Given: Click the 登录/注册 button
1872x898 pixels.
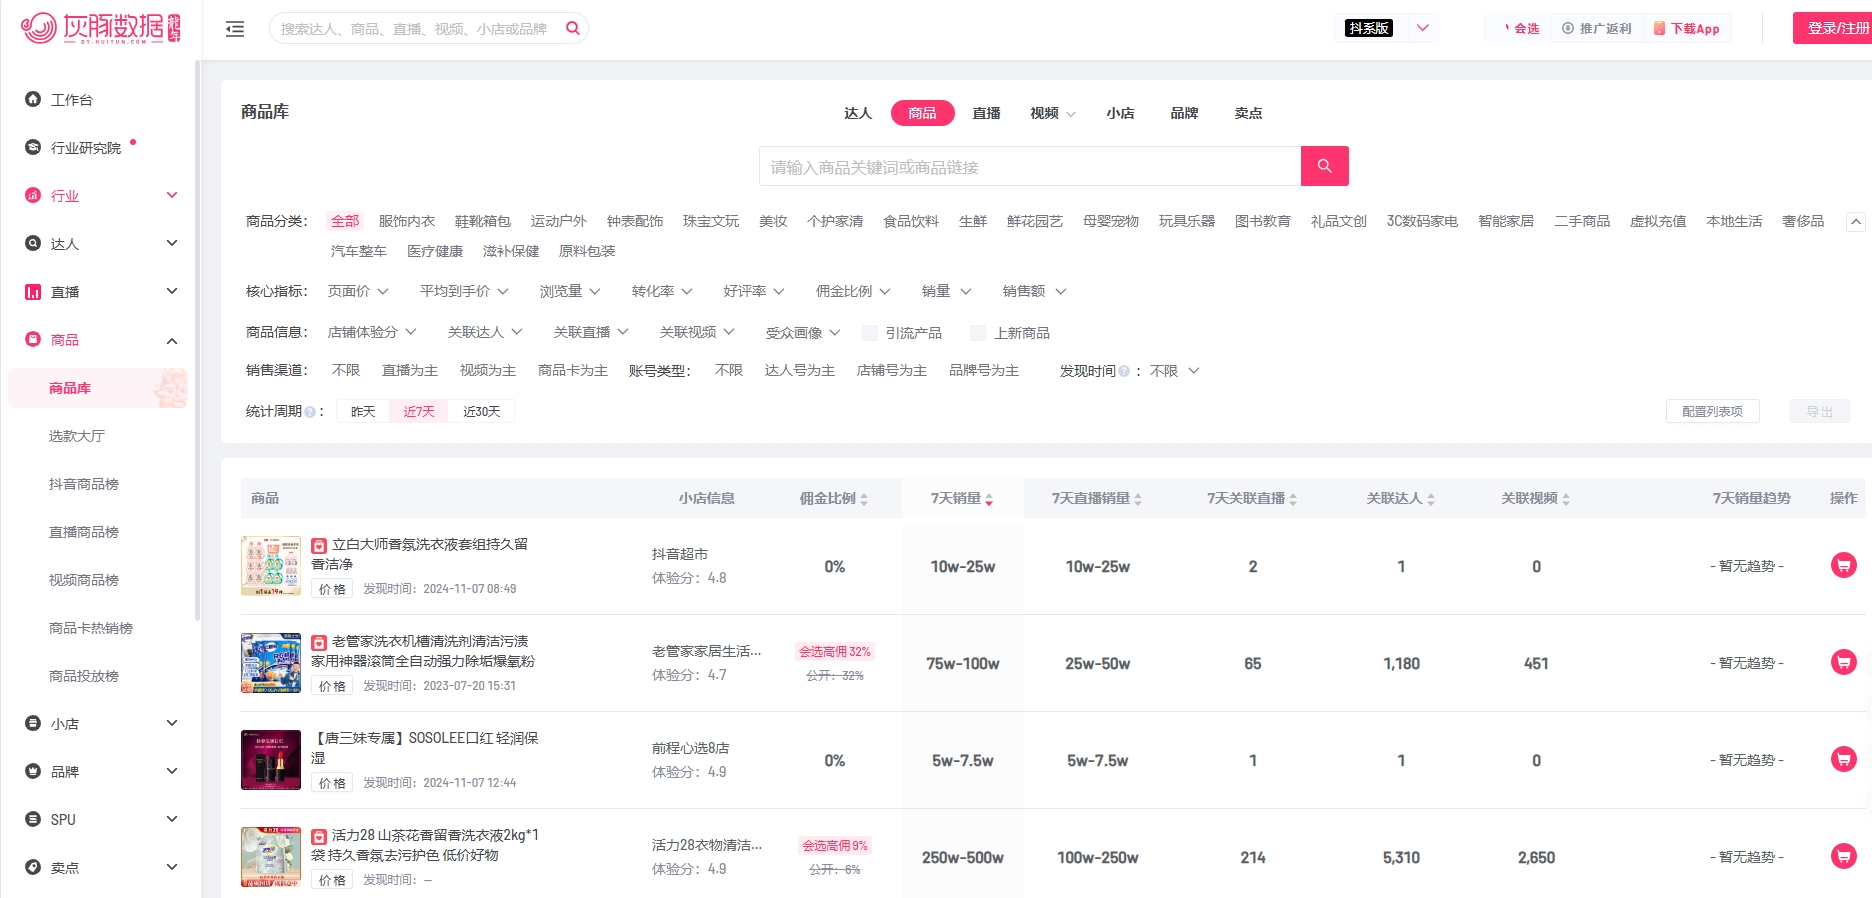Looking at the screenshot, I should (x=1834, y=28).
